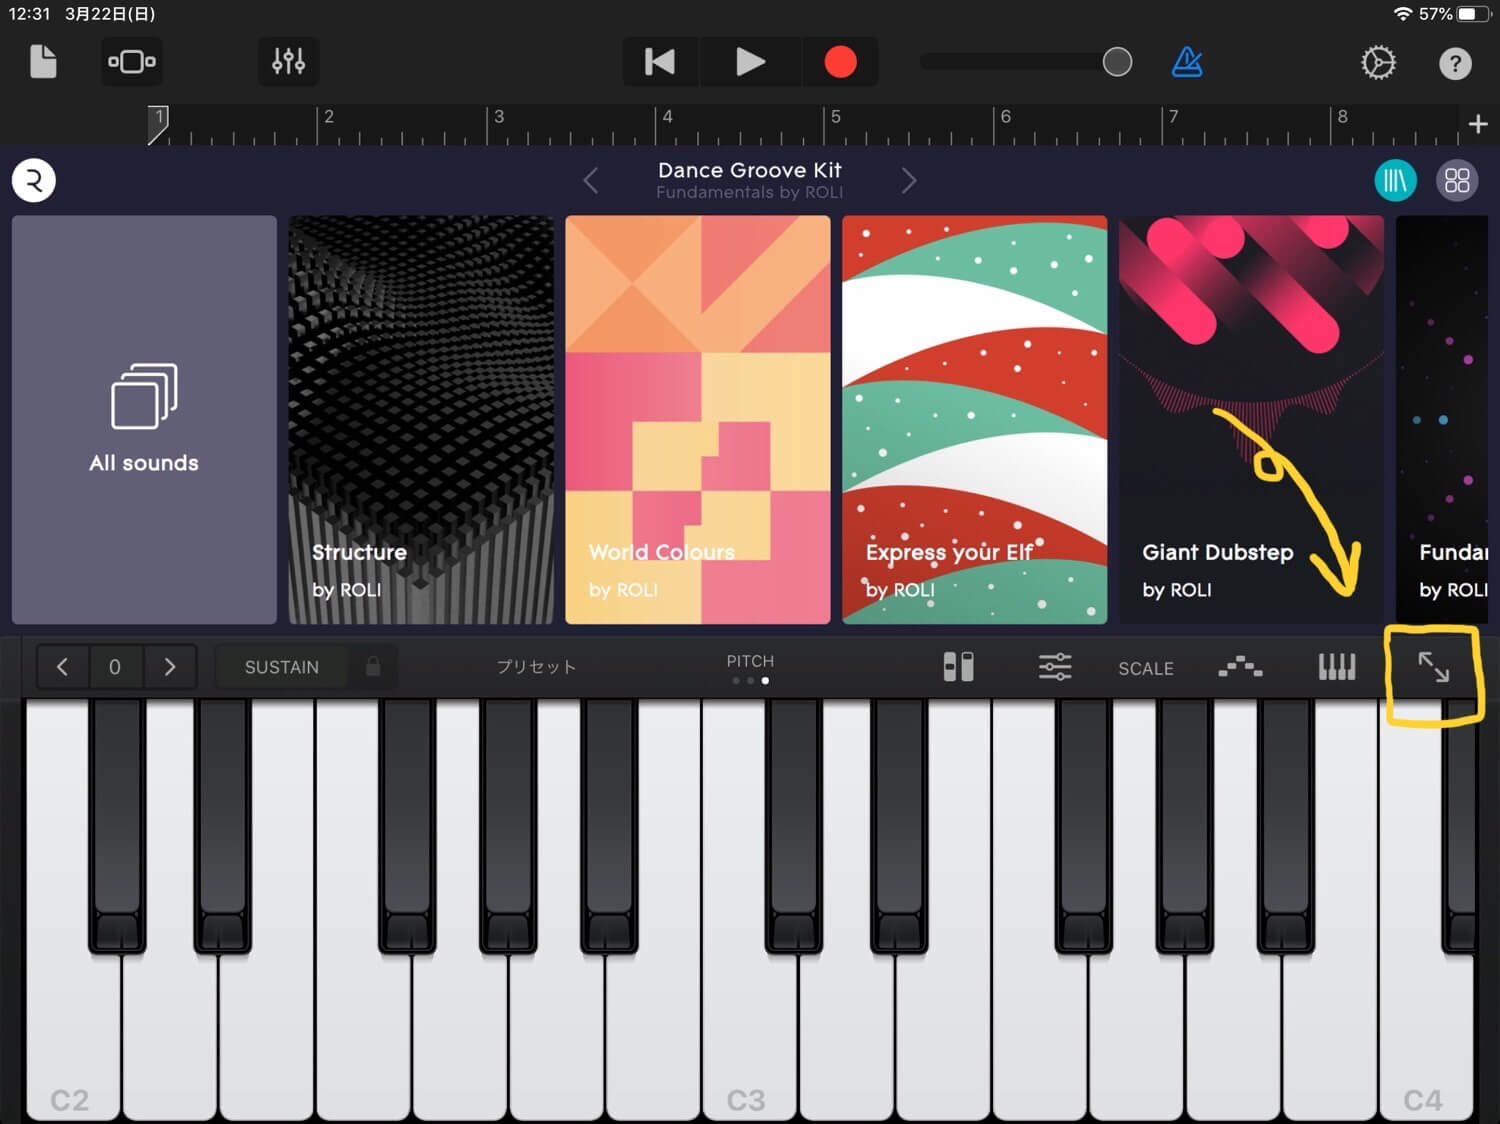
Task: Toggle the keyboard split layout icon
Action: [958, 667]
